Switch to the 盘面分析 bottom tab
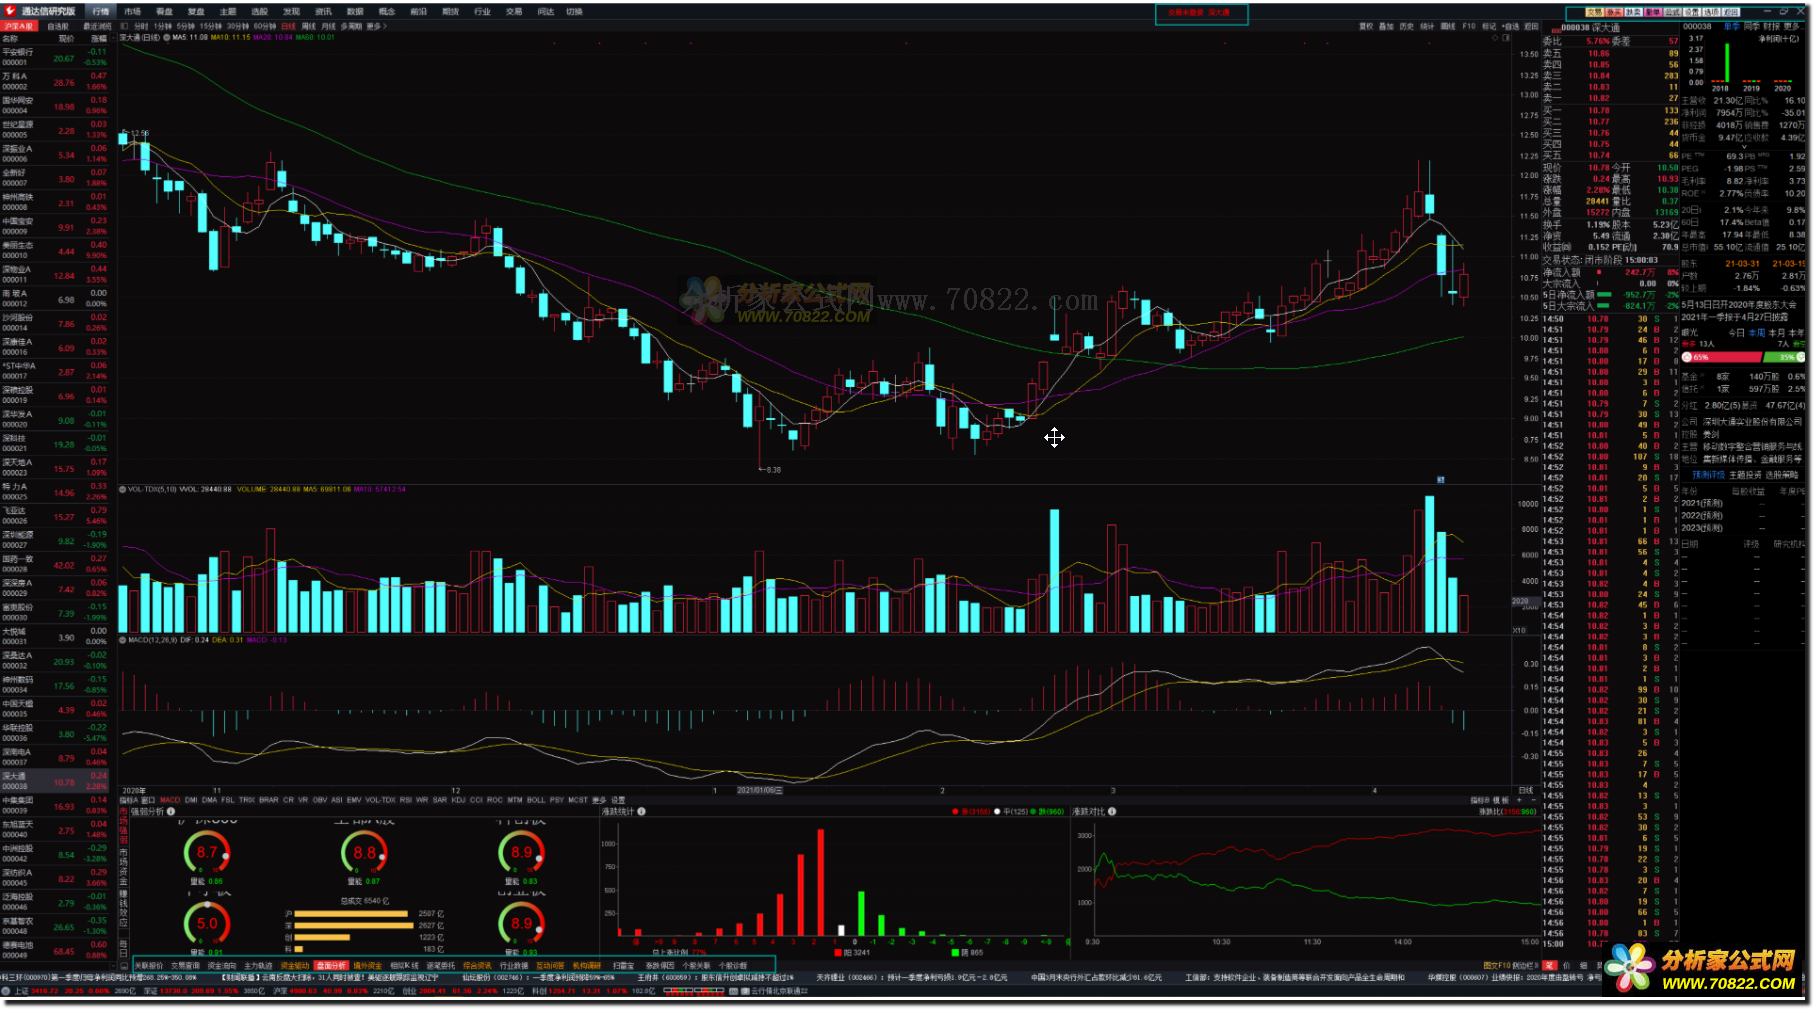This screenshot has height=1009, width=1815. click(x=331, y=966)
